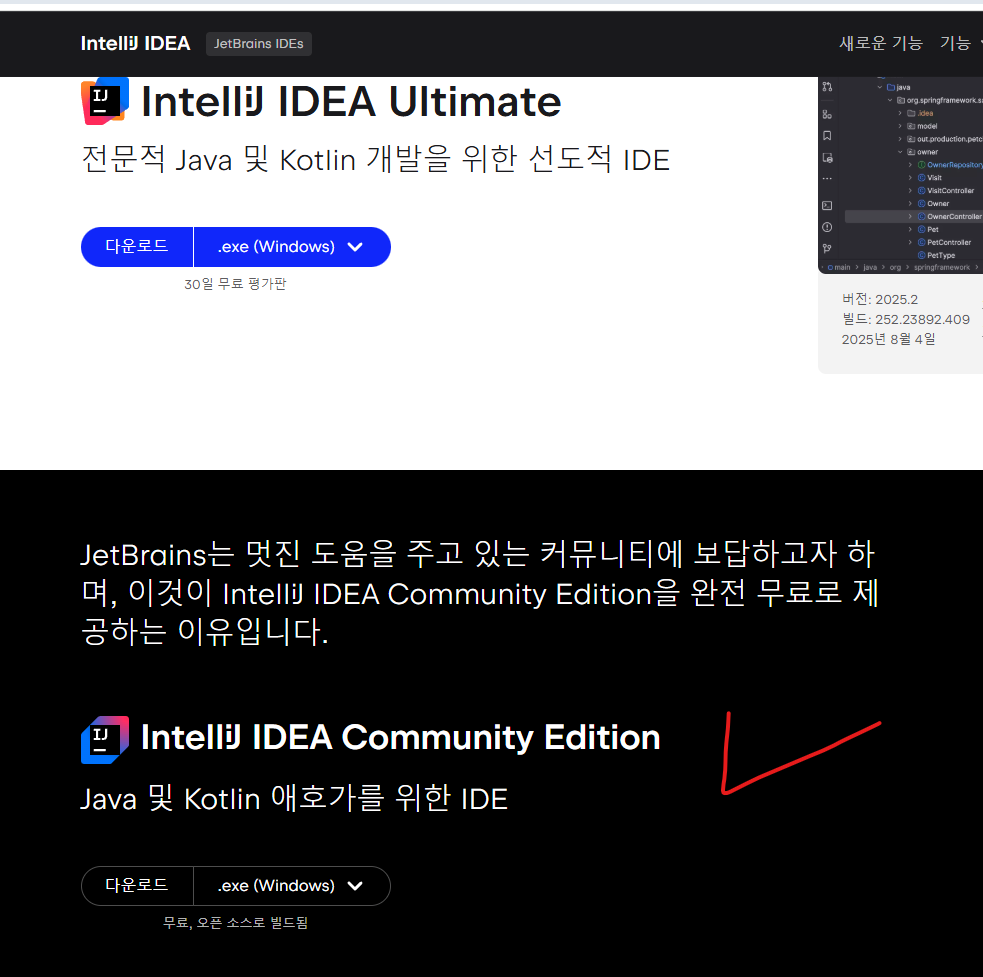Screen dimensions: 983x977
Task: Click the blue Ultimate 다운로드 button
Action: [x=137, y=246]
